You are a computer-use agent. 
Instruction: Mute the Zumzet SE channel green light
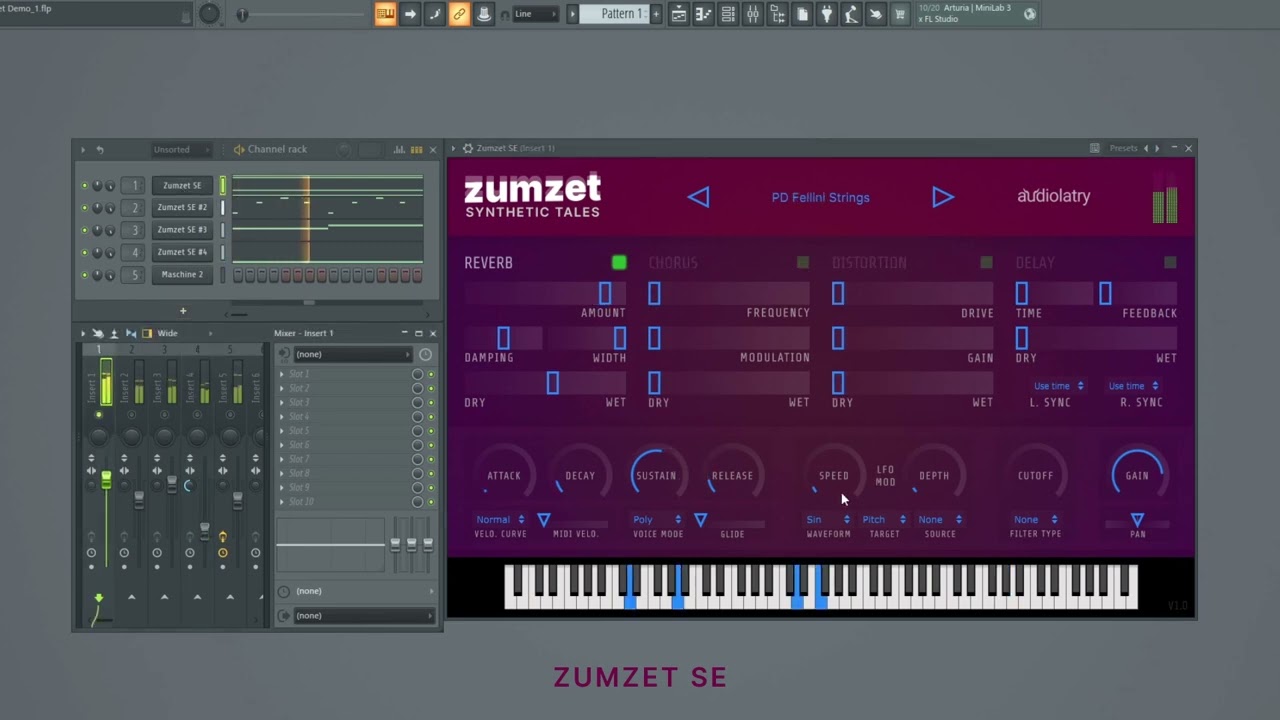(x=84, y=185)
